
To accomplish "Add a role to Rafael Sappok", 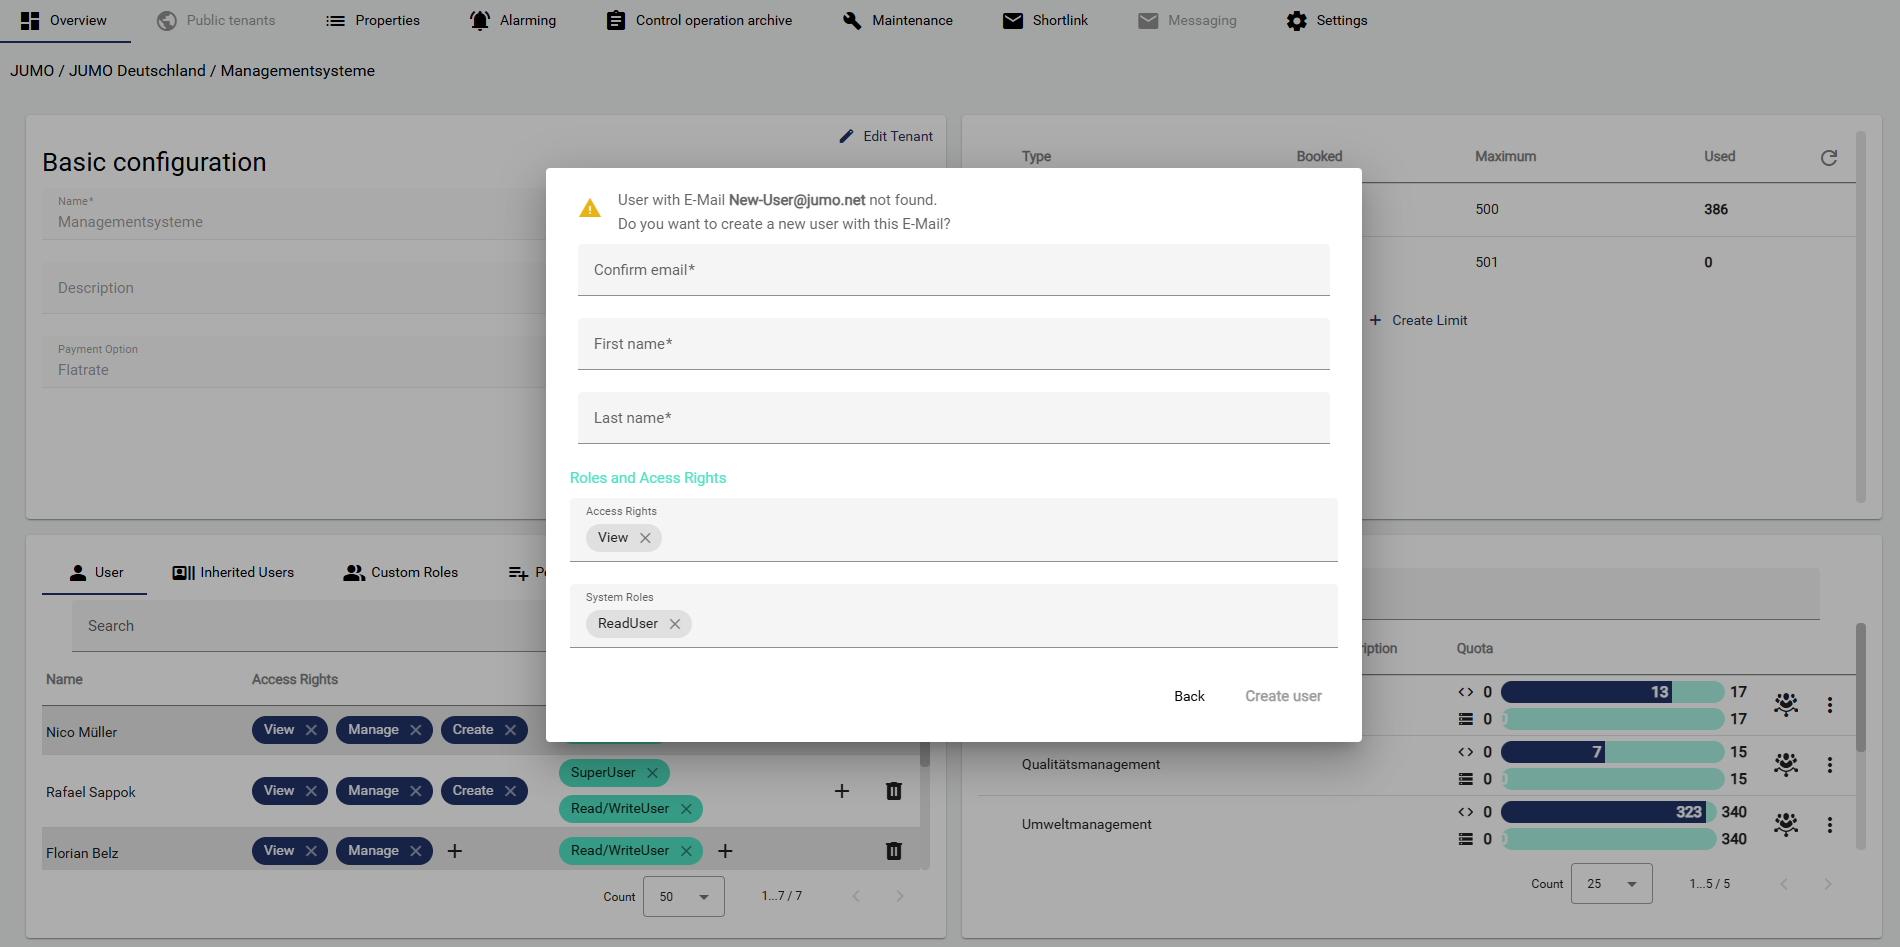I will 841,791.
